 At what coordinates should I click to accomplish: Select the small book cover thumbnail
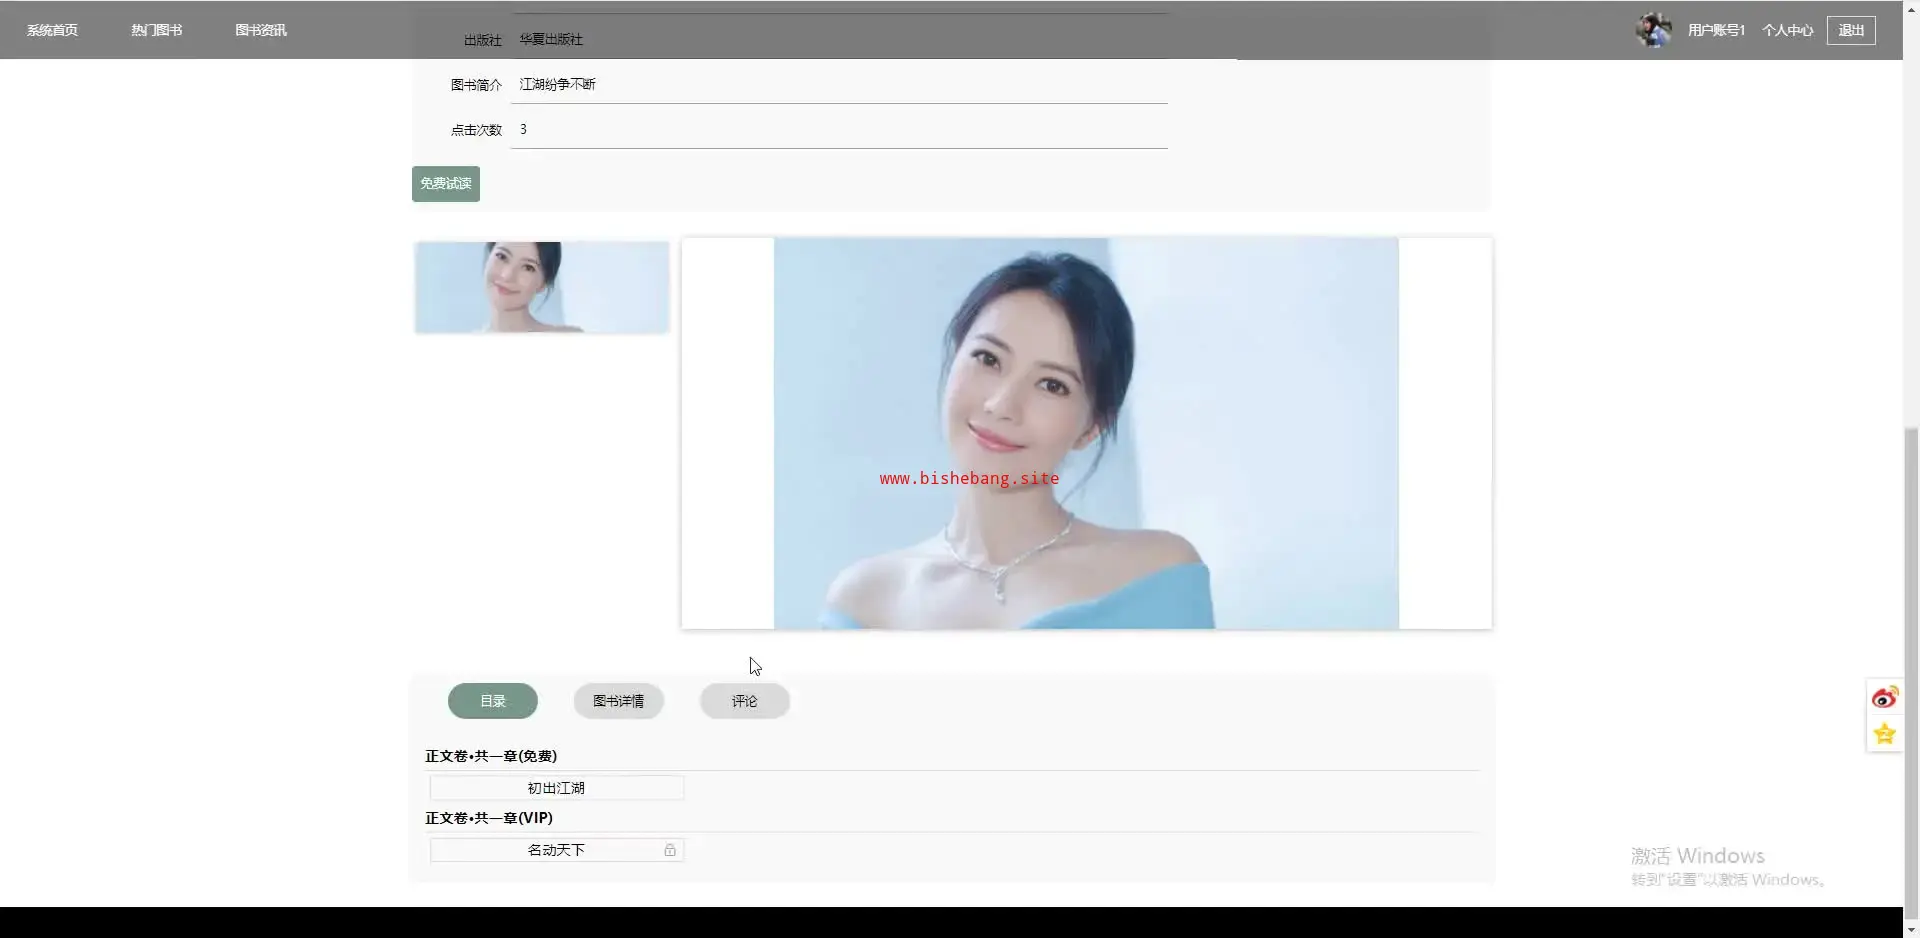542,287
